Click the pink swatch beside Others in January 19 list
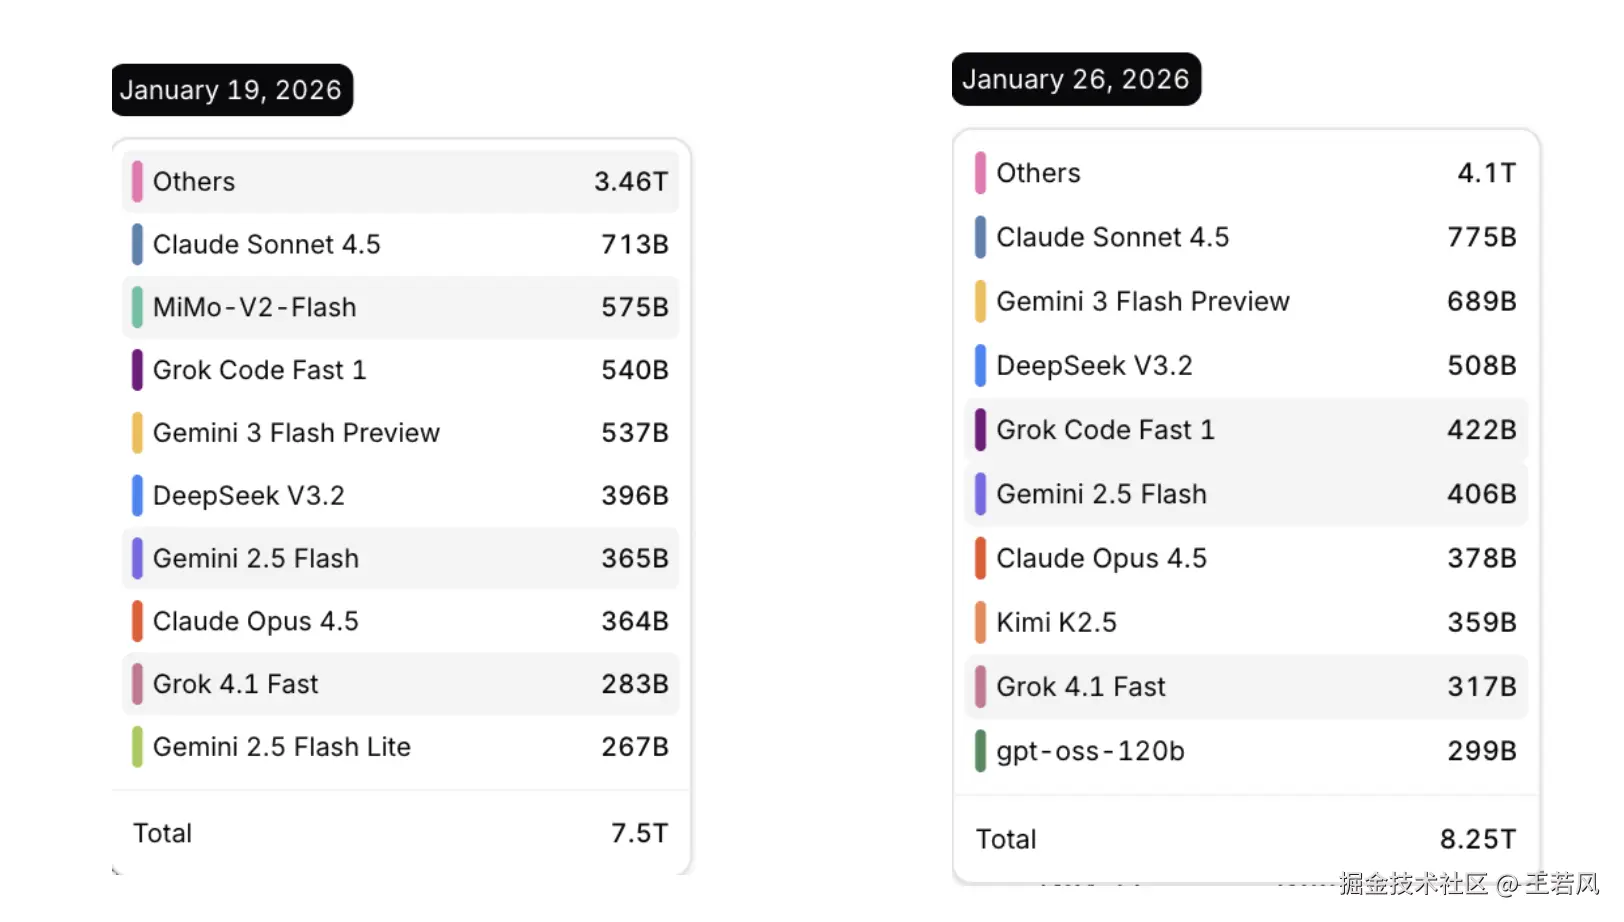The height and width of the screenshot is (922, 1624). pos(137,182)
